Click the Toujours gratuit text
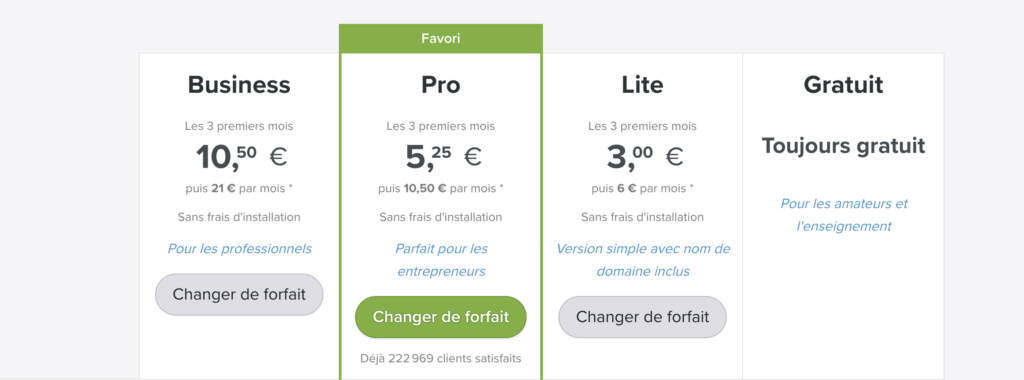The width and height of the screenshot is (1024, 380). pyautogui.click(x=843, y=146)
